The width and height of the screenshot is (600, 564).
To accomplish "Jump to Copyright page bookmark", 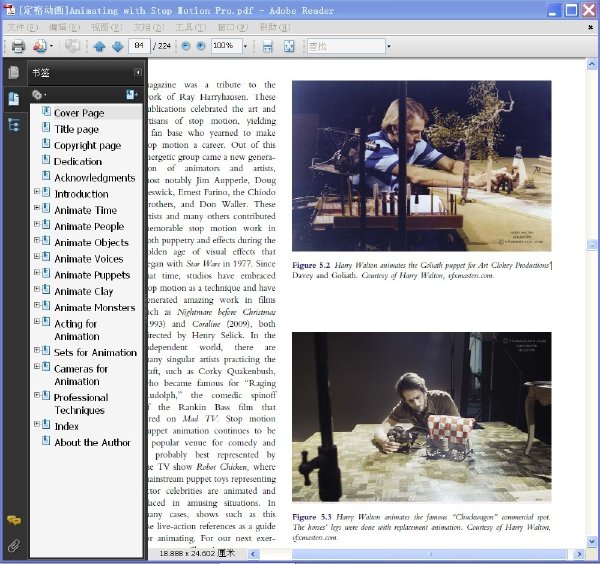I will coord(88,145).
